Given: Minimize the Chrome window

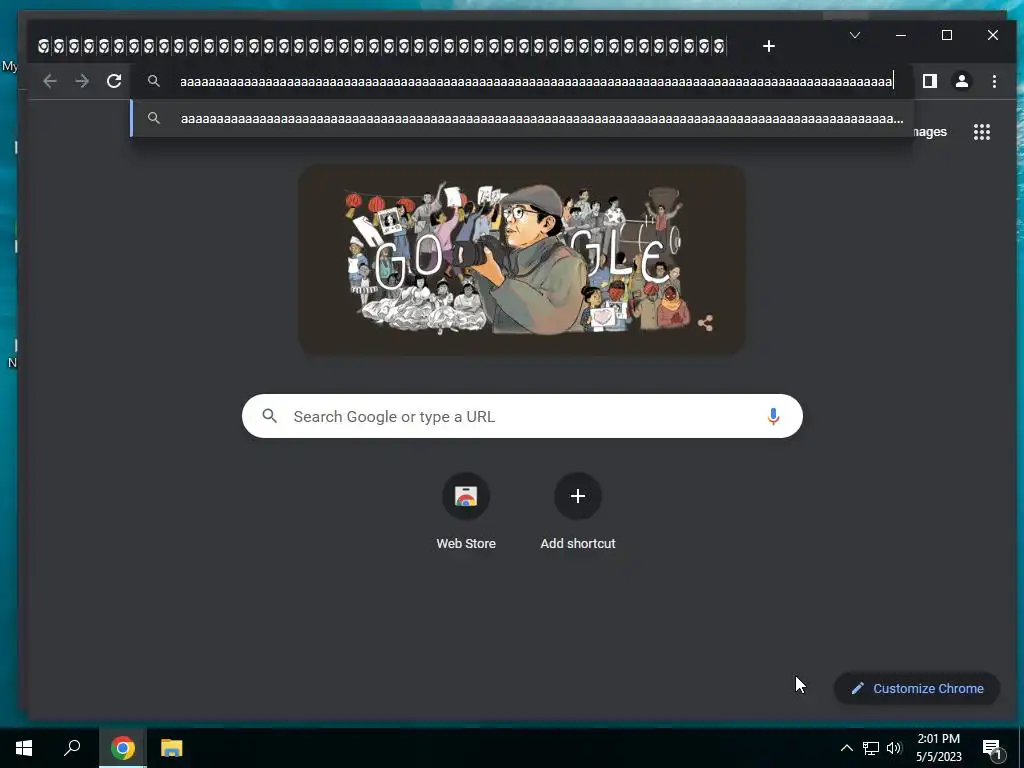Looking at the screenshot, I should tap(901, 35).
